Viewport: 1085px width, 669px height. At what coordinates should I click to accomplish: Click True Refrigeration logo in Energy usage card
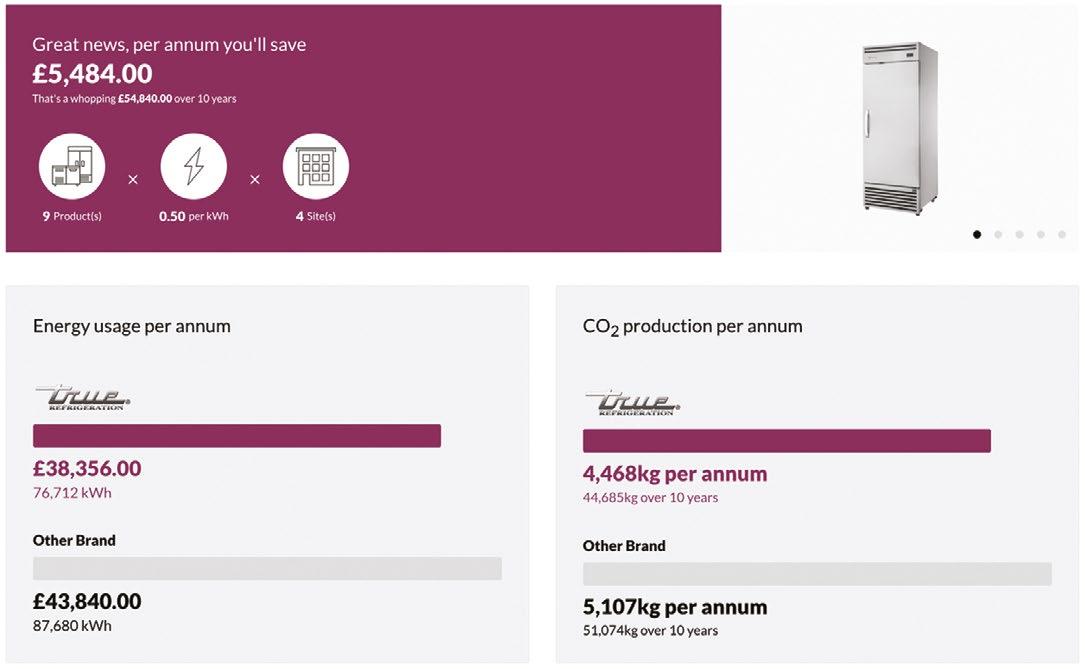83,398
